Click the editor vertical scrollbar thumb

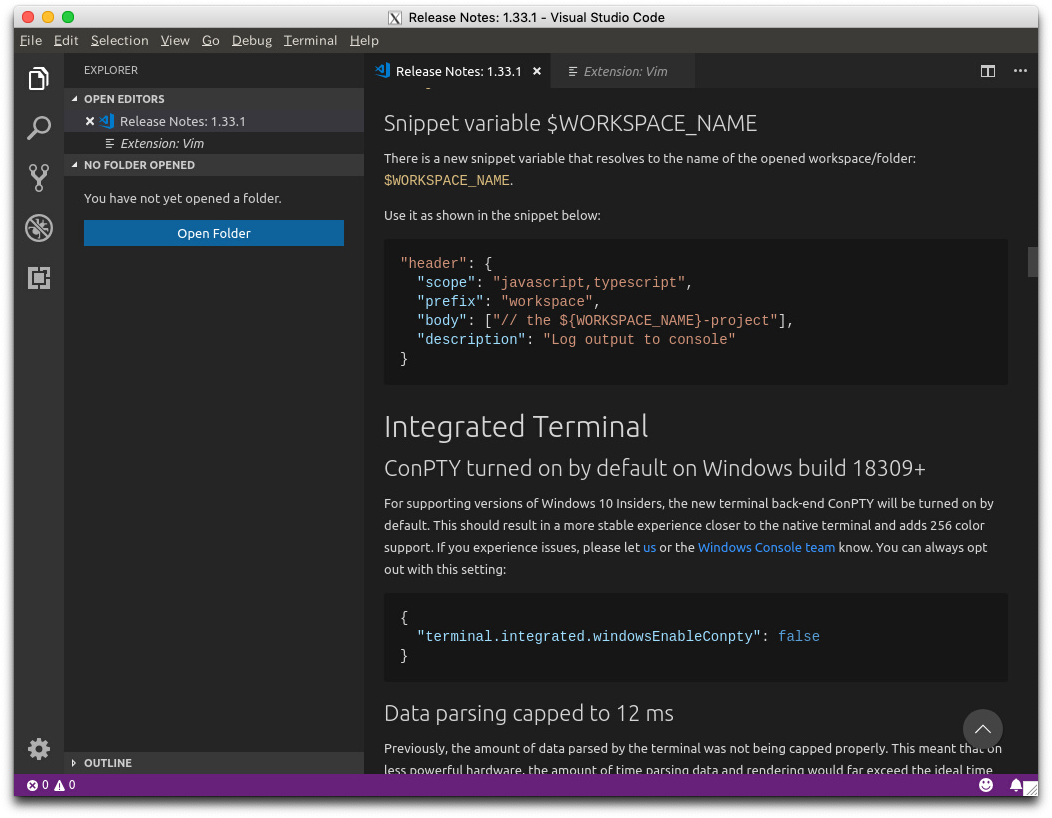(x=1033, y=262)
